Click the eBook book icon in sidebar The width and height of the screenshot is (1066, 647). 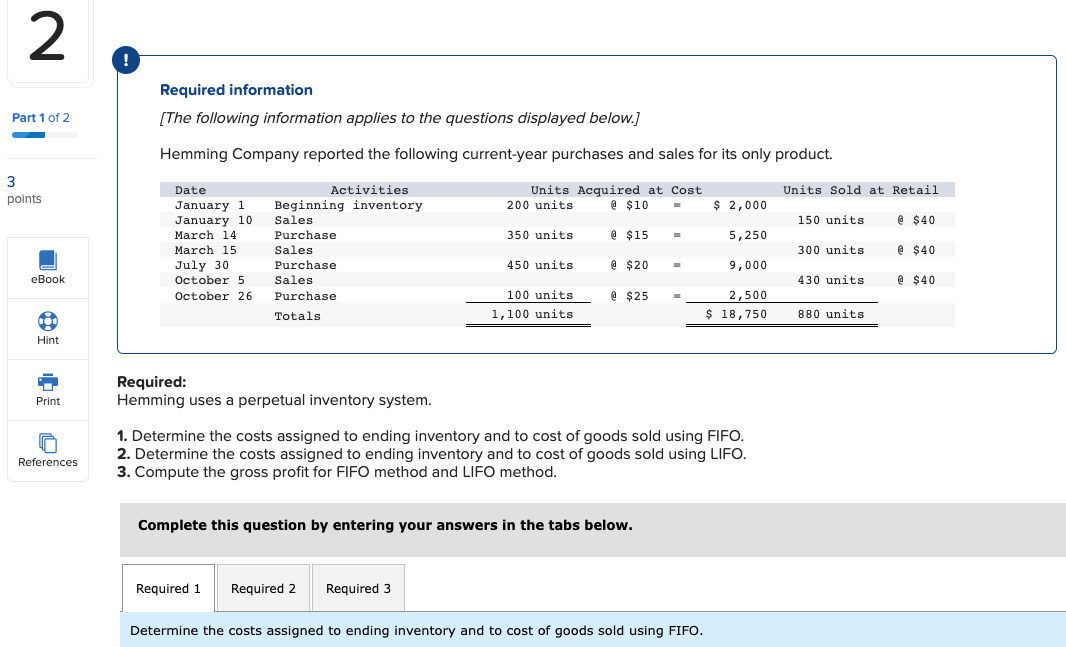coord(47,260)
